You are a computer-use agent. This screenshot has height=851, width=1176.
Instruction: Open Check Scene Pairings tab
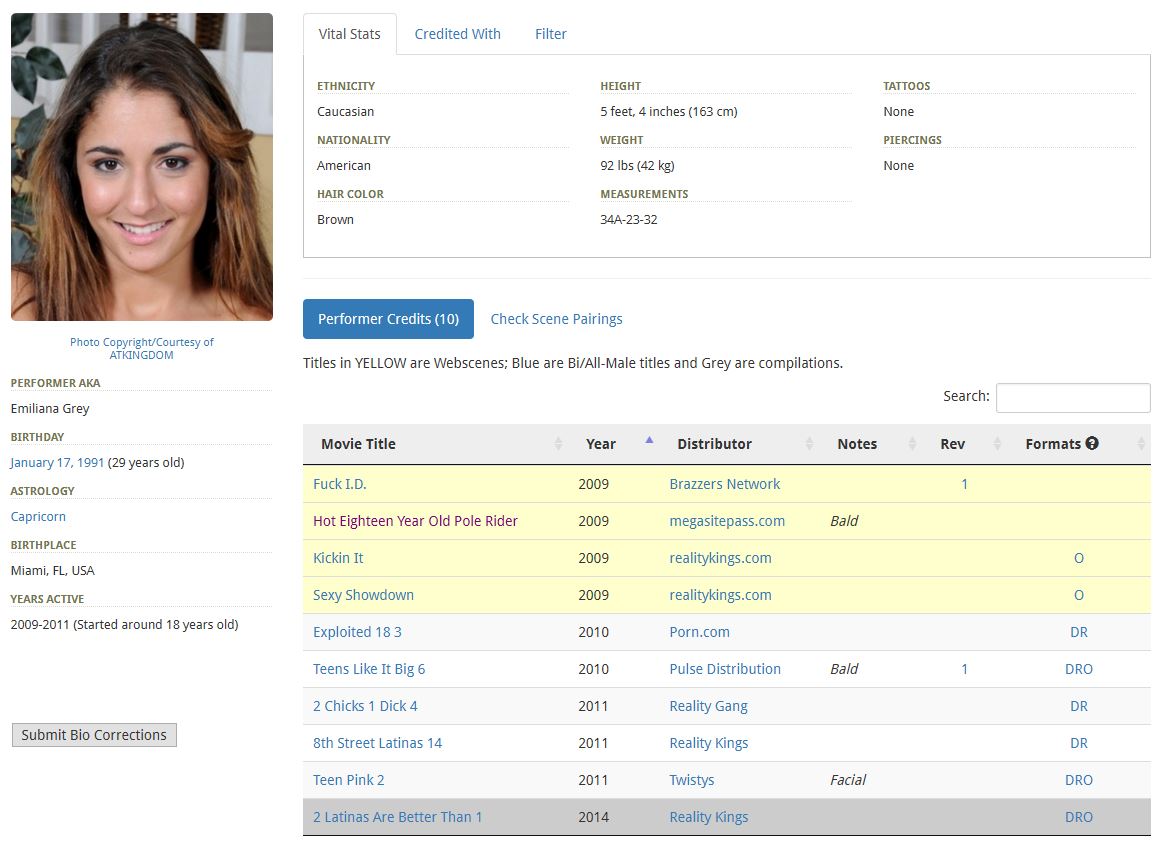pos(556,319)
